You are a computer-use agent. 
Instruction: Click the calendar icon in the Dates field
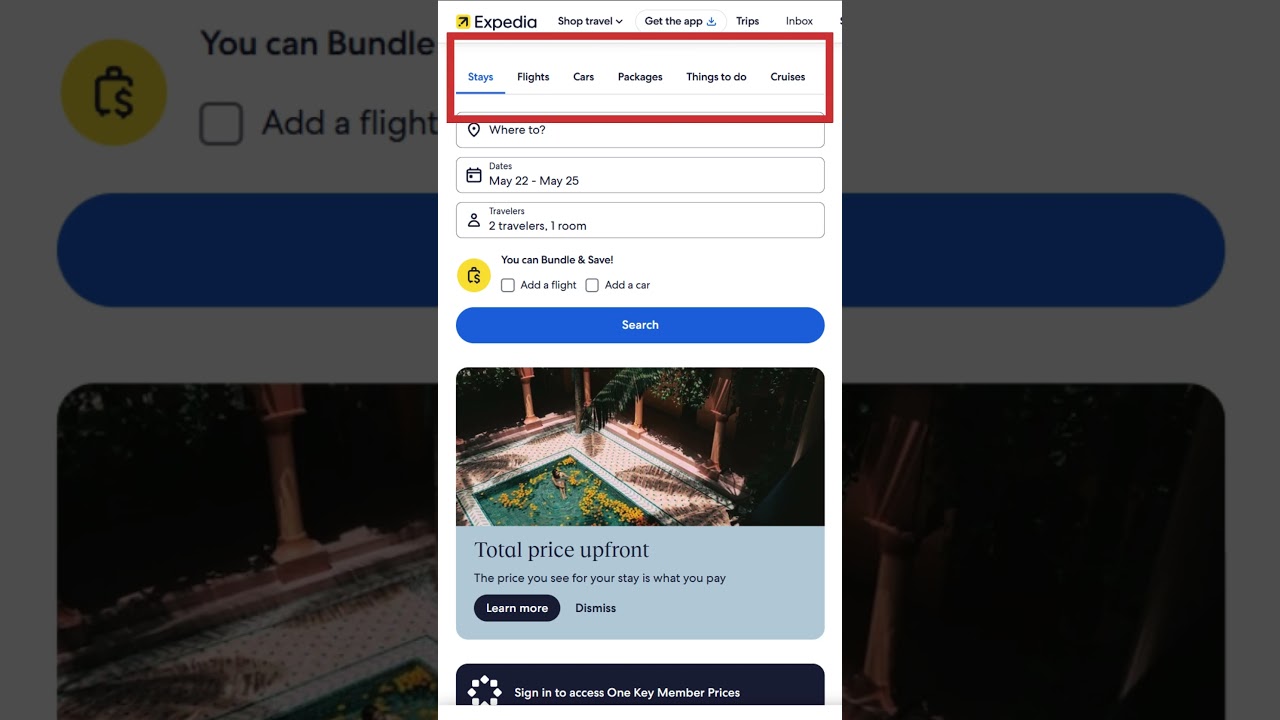474,175
